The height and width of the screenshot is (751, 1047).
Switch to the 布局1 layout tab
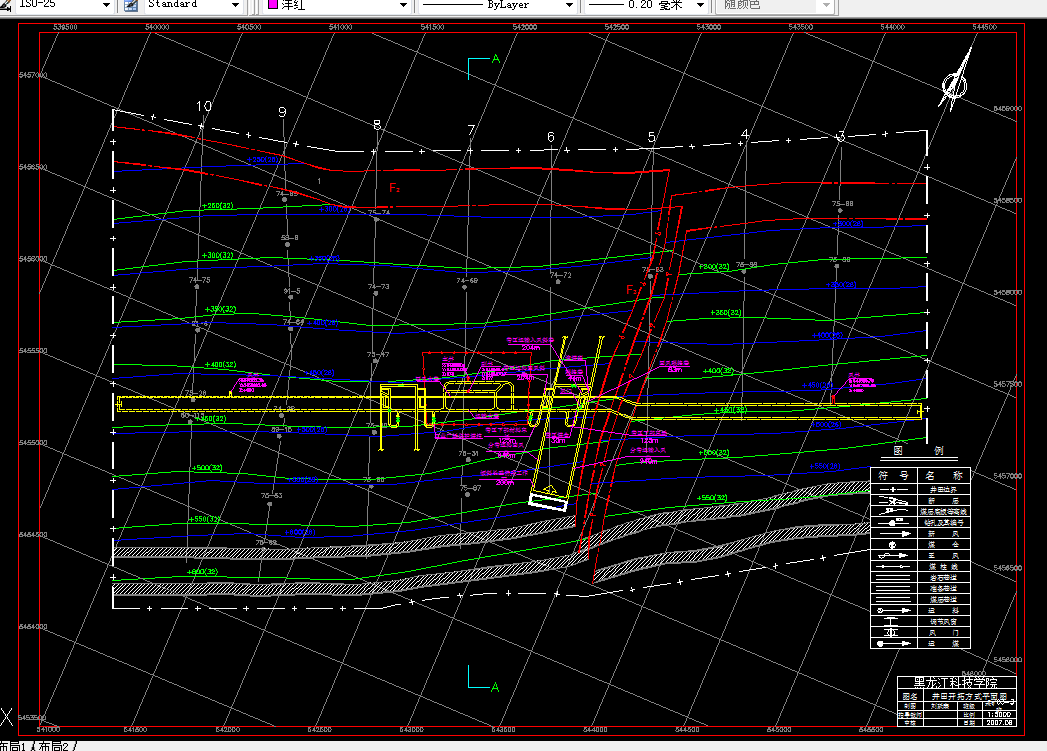(x=13, y=746)
